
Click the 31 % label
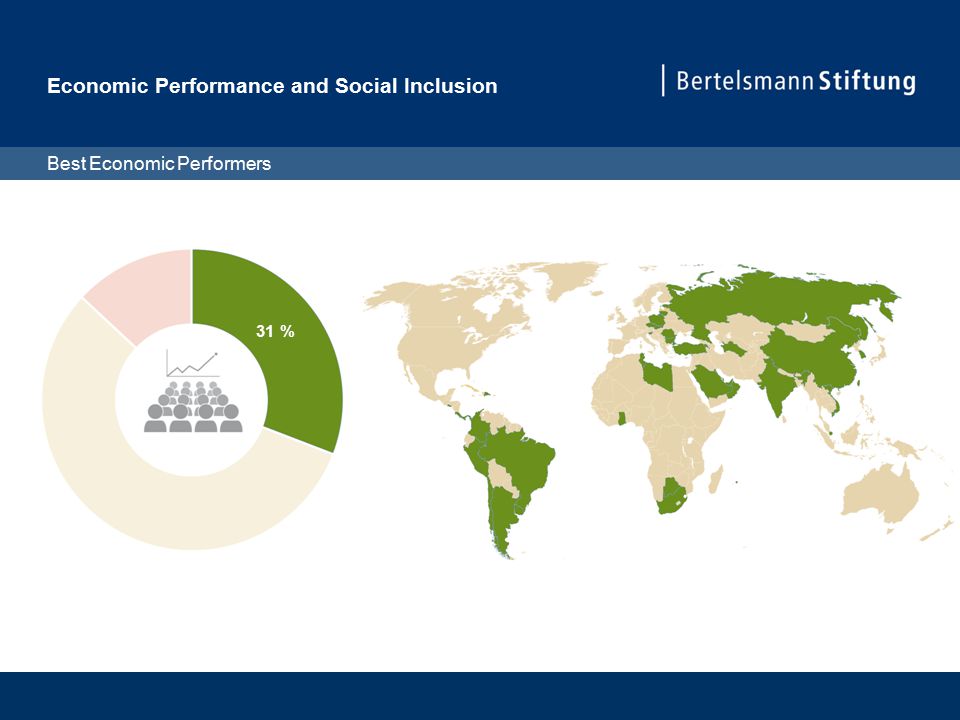(x=275, y=331)
